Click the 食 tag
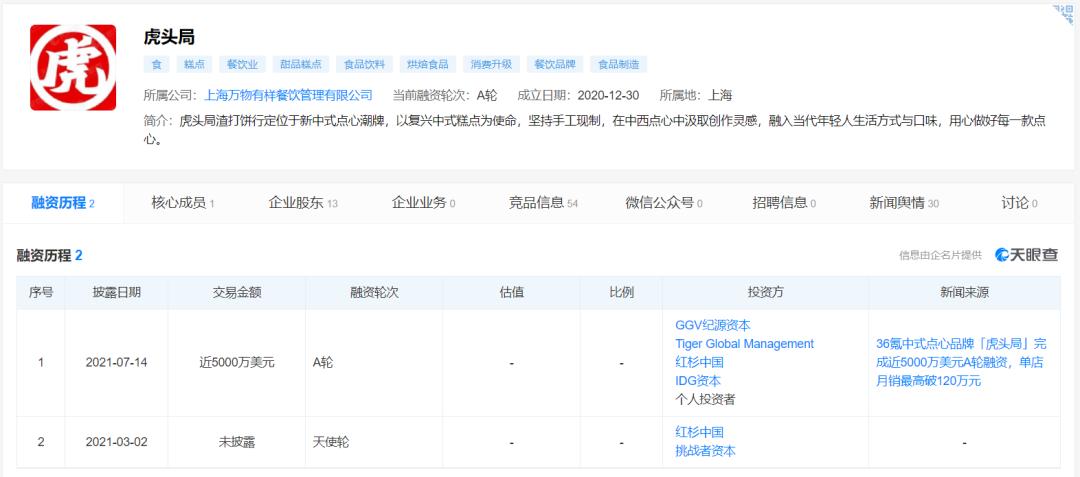 tap(156, 65)
